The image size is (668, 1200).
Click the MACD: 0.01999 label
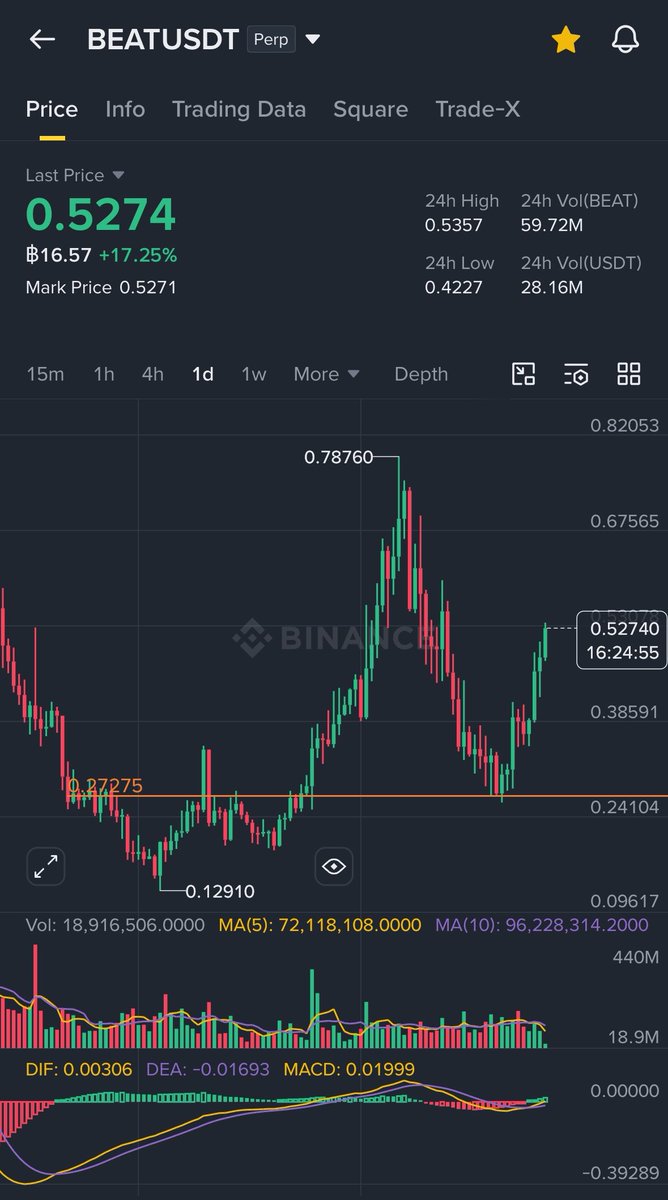point(349,1070)
